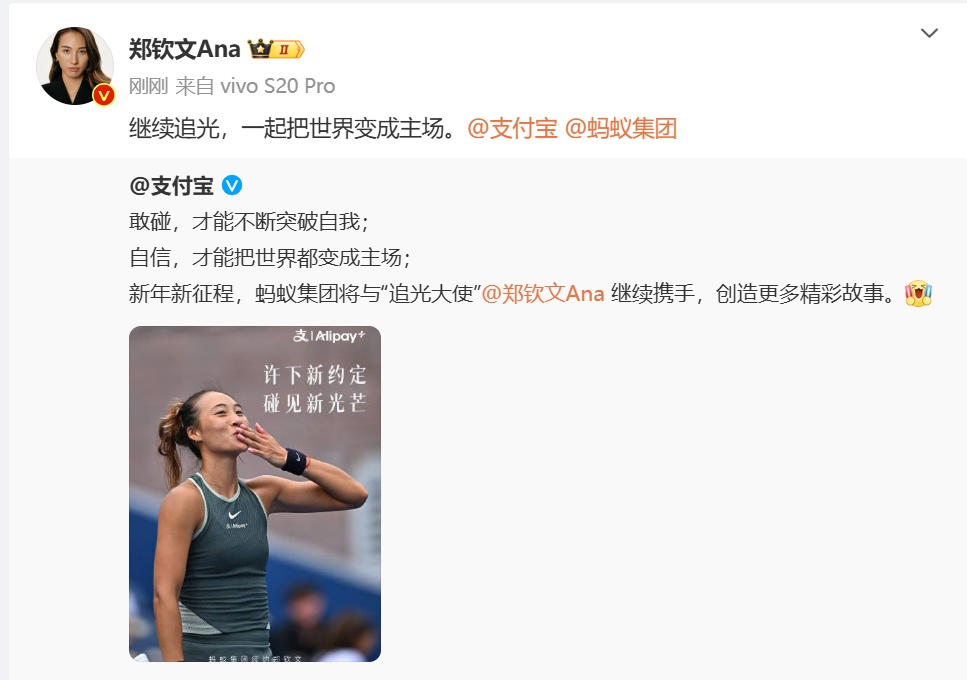
Task: Click the Alipay+ logo on the poster
Action: pos(329,336)
